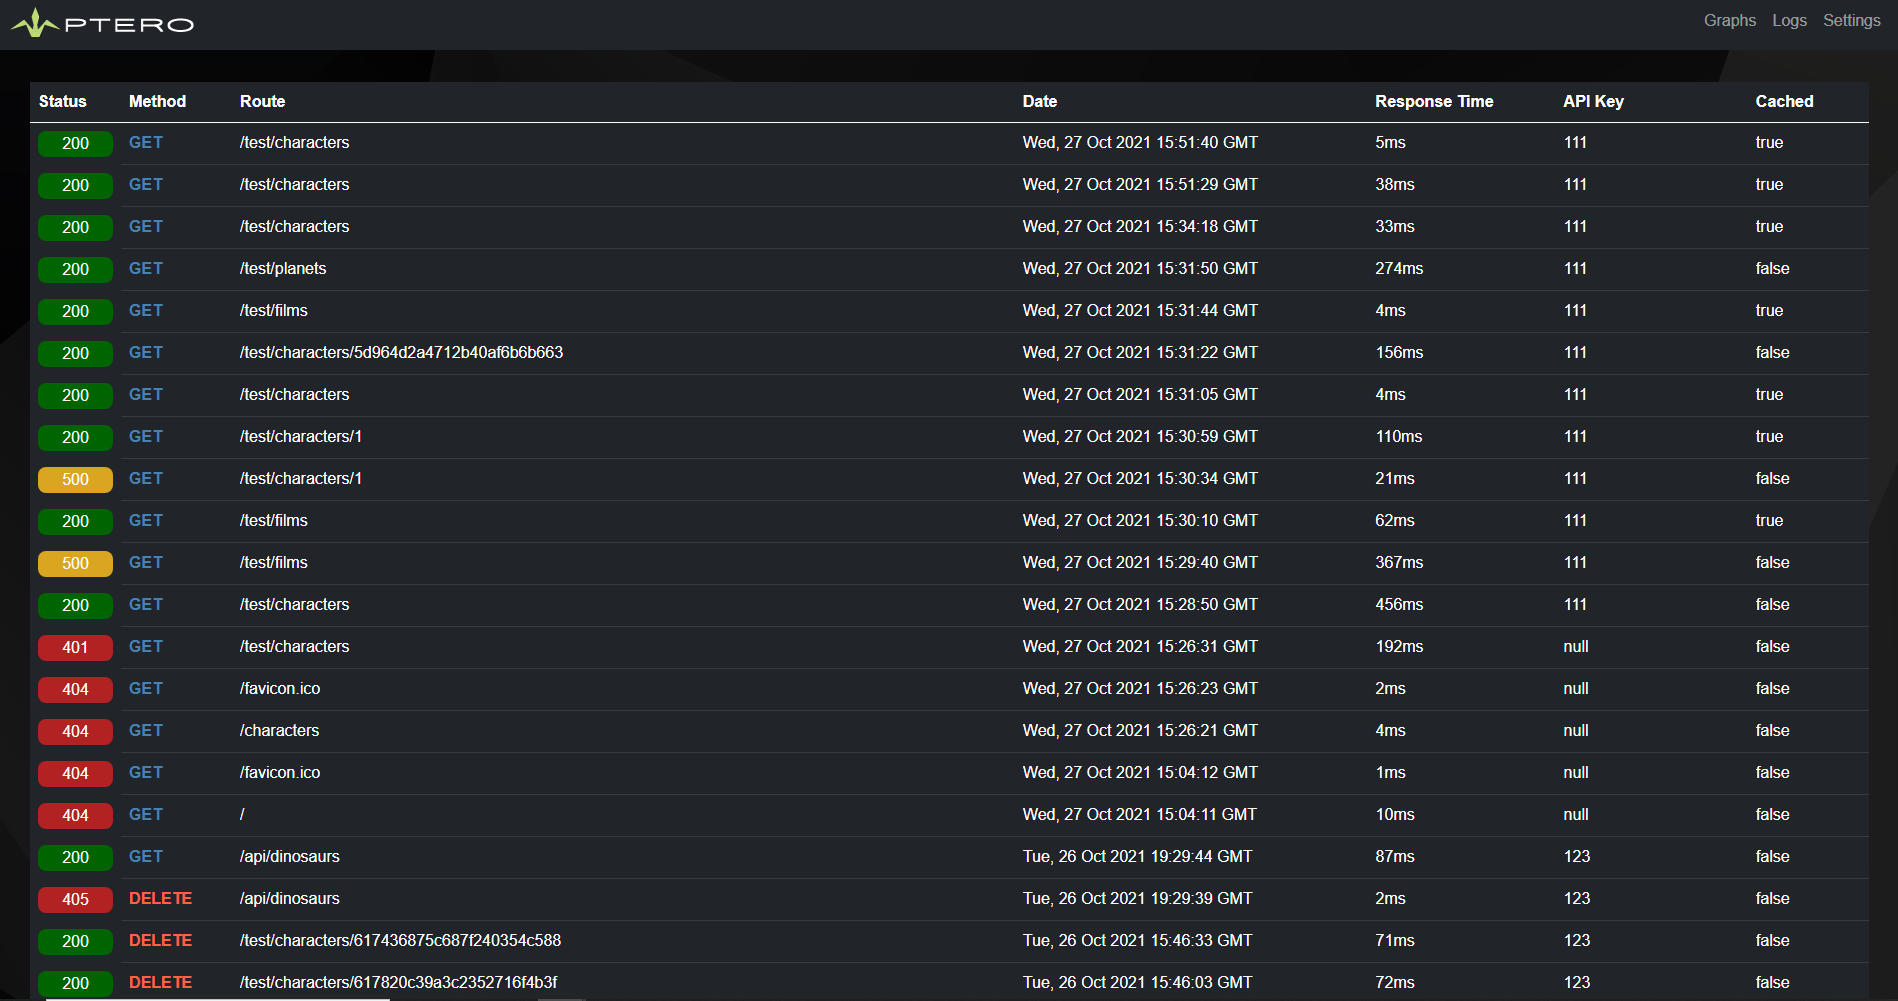
Task: Click cached value false in /test/planets row
Action: [1772, 268]
